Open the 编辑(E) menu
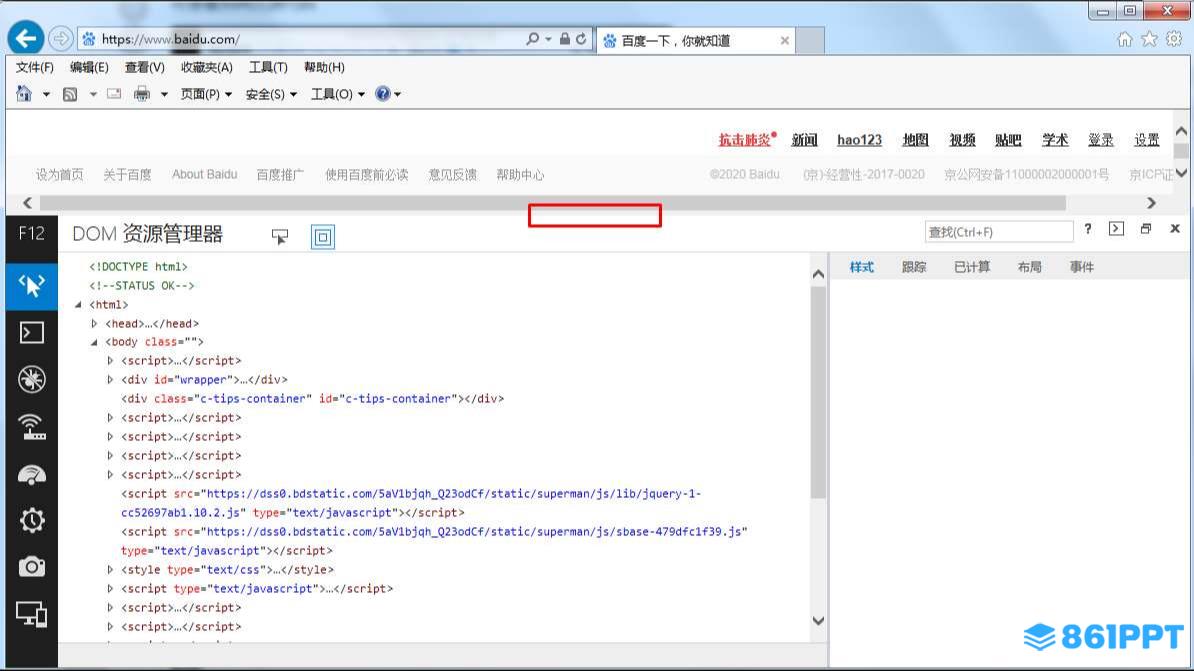Viewport: 1194px width, 671px height. (89, 67)
